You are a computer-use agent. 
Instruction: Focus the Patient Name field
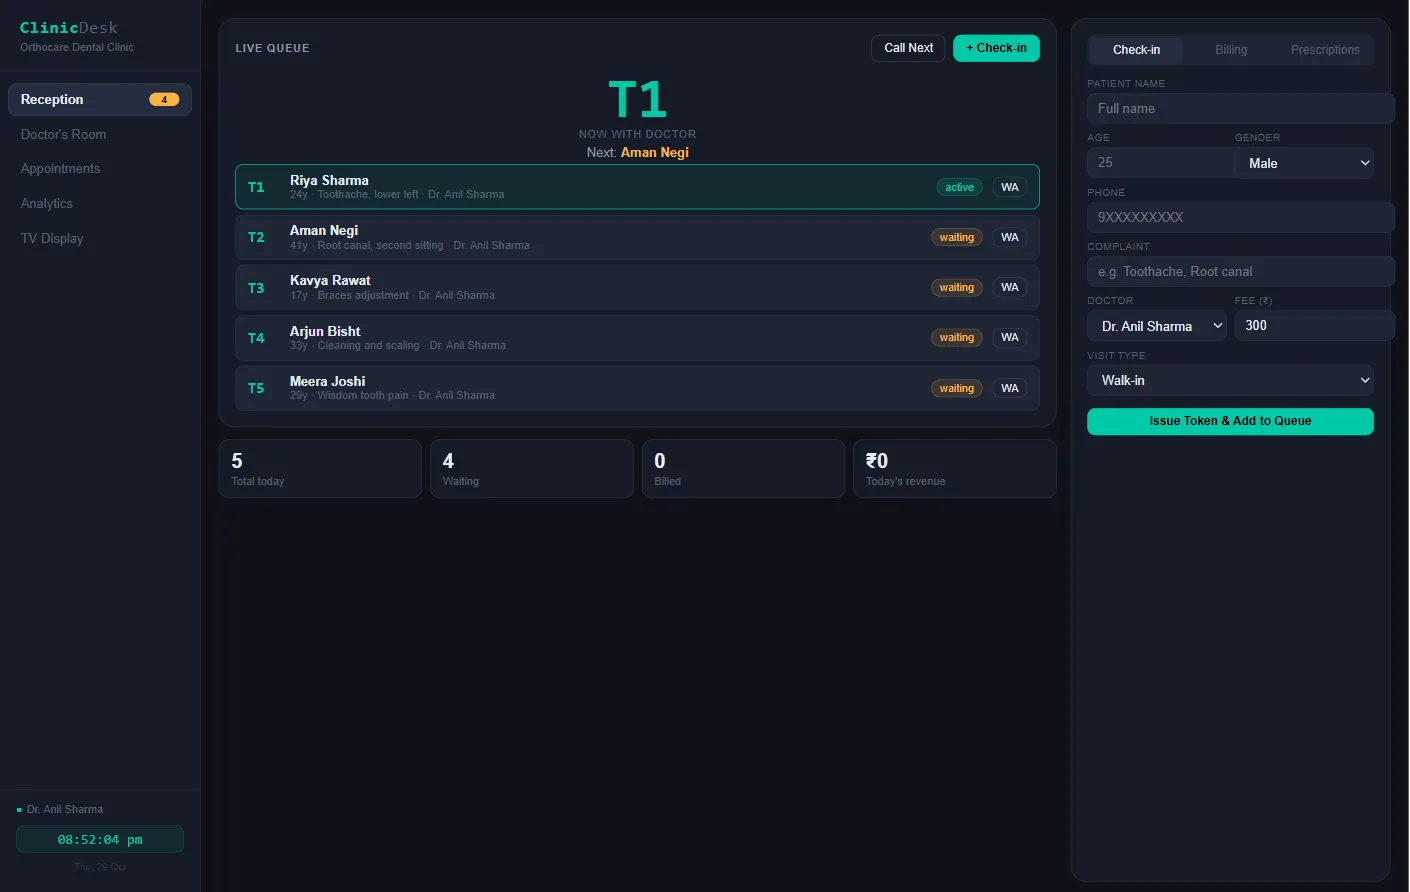1240,108
